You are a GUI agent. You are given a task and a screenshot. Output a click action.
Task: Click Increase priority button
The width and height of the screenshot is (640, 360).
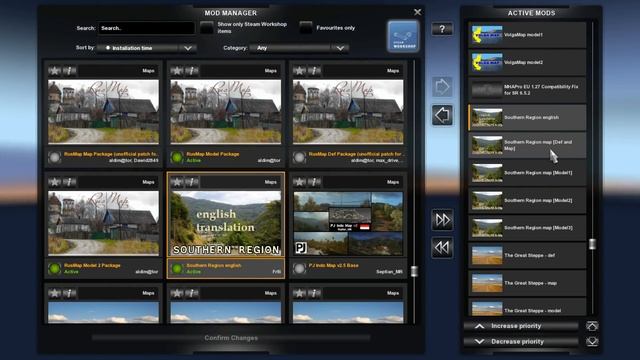[521, 326]
